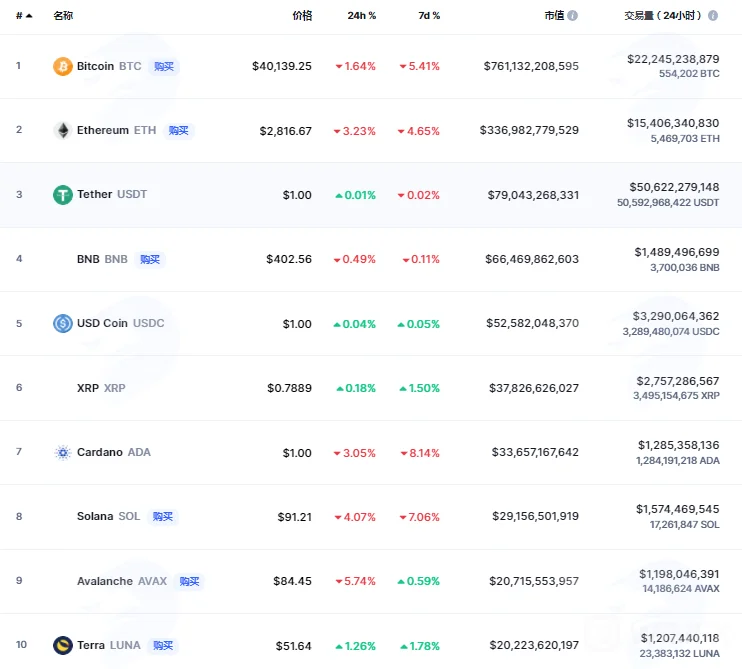Open the 市值 info tooltip icon
Screen dimensions: 742x669
tap(573, 16)
